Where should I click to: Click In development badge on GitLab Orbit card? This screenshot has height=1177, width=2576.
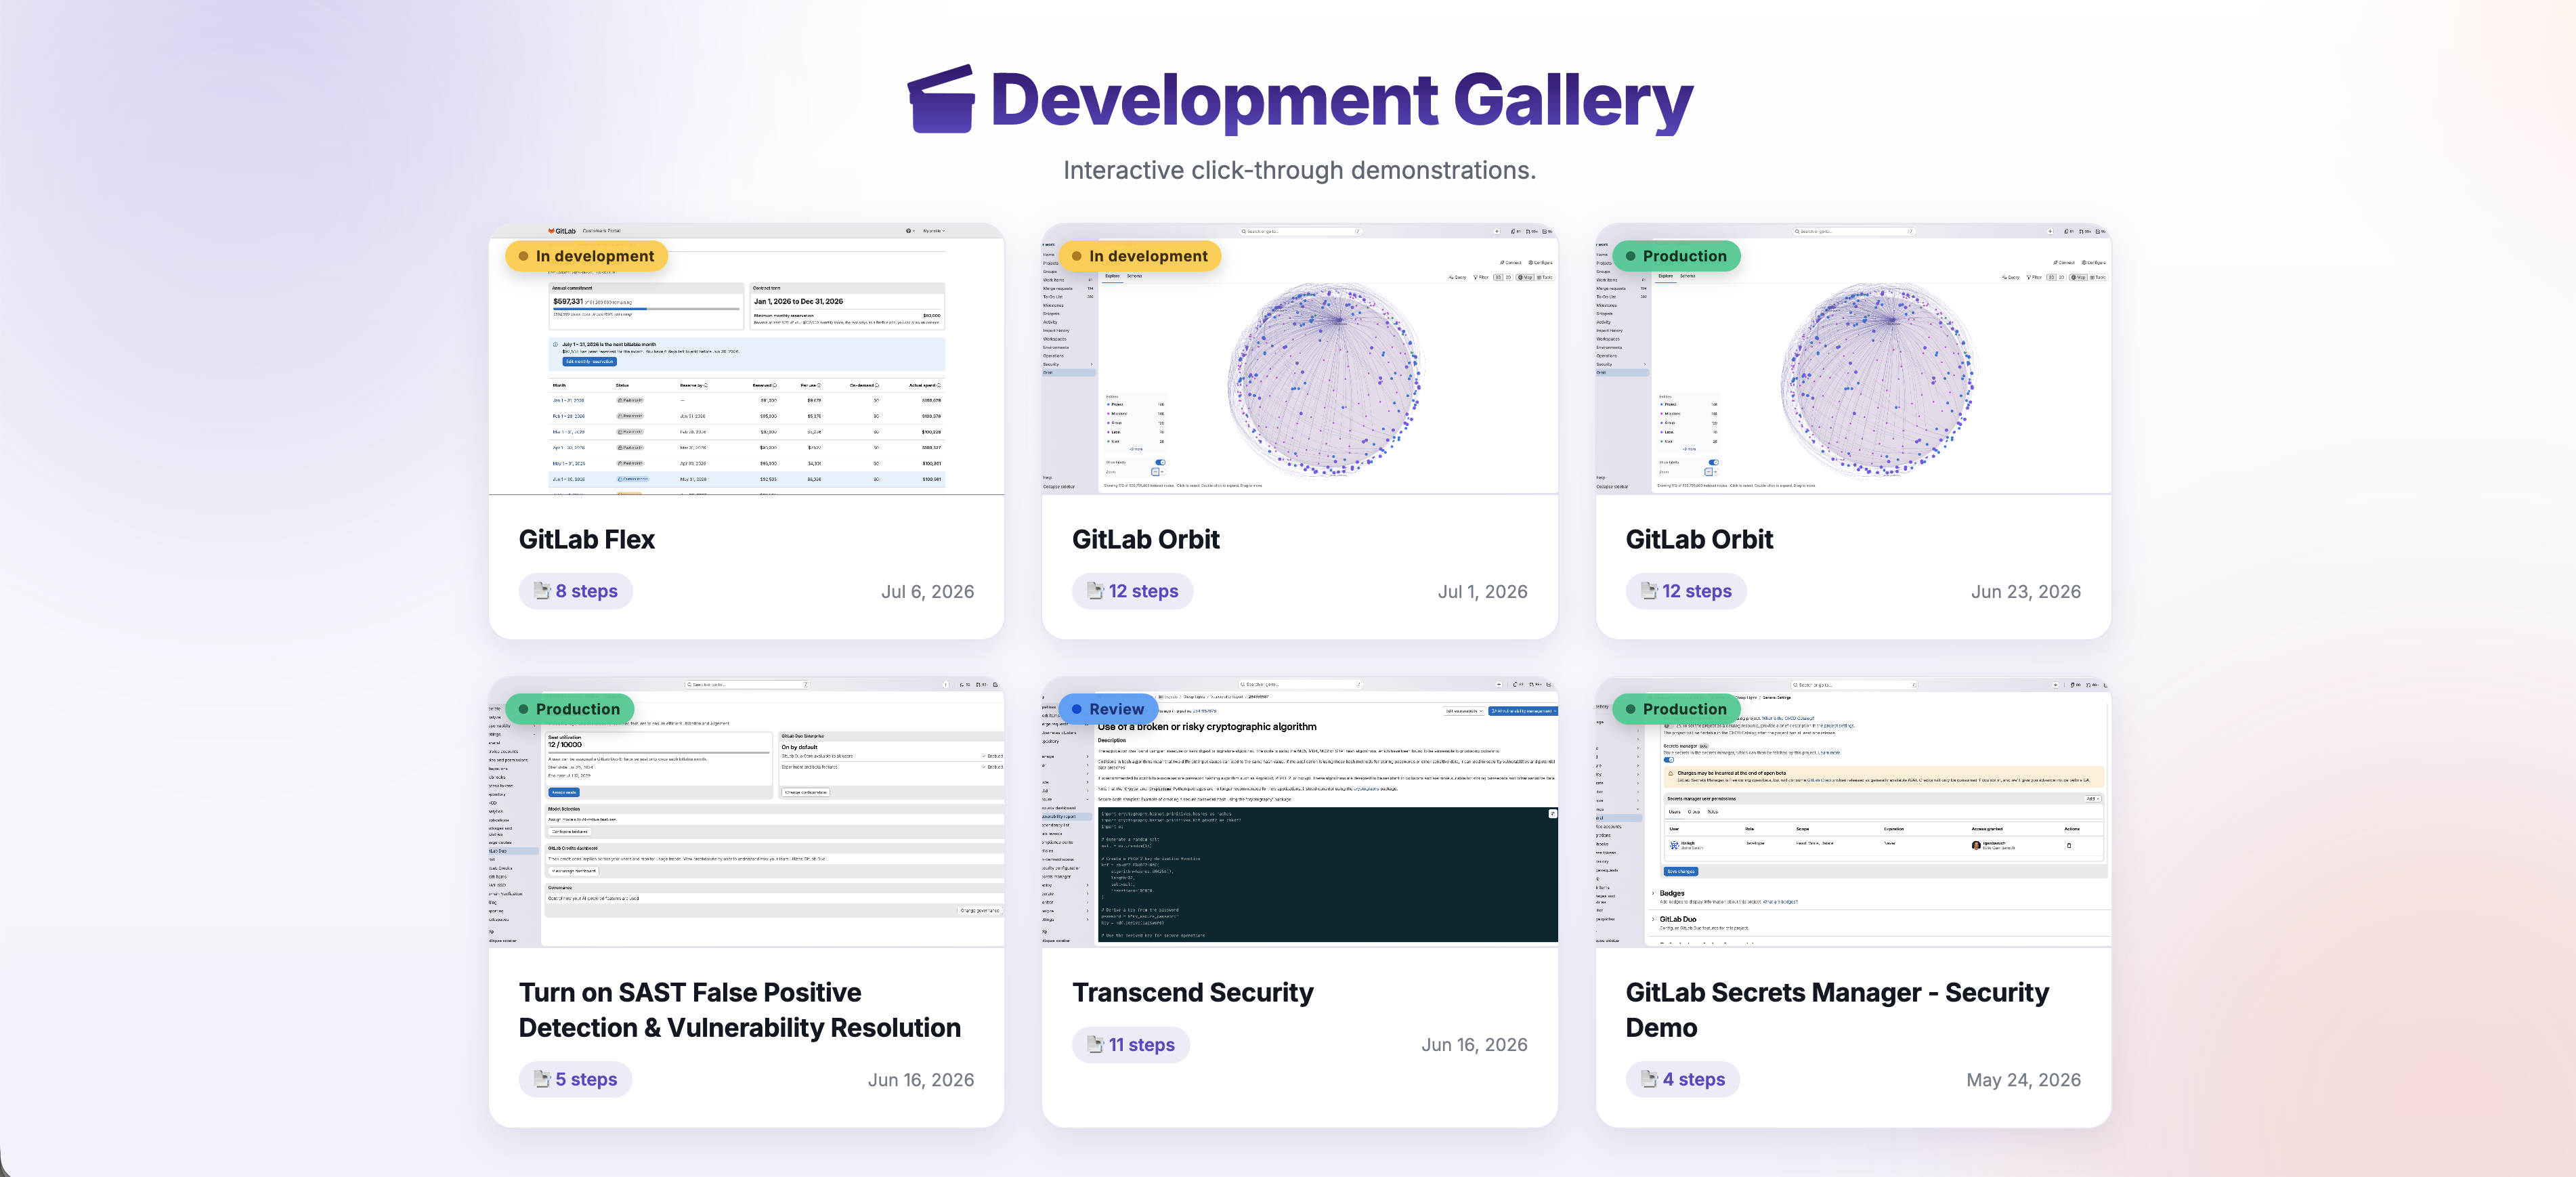click(1140, 256)
